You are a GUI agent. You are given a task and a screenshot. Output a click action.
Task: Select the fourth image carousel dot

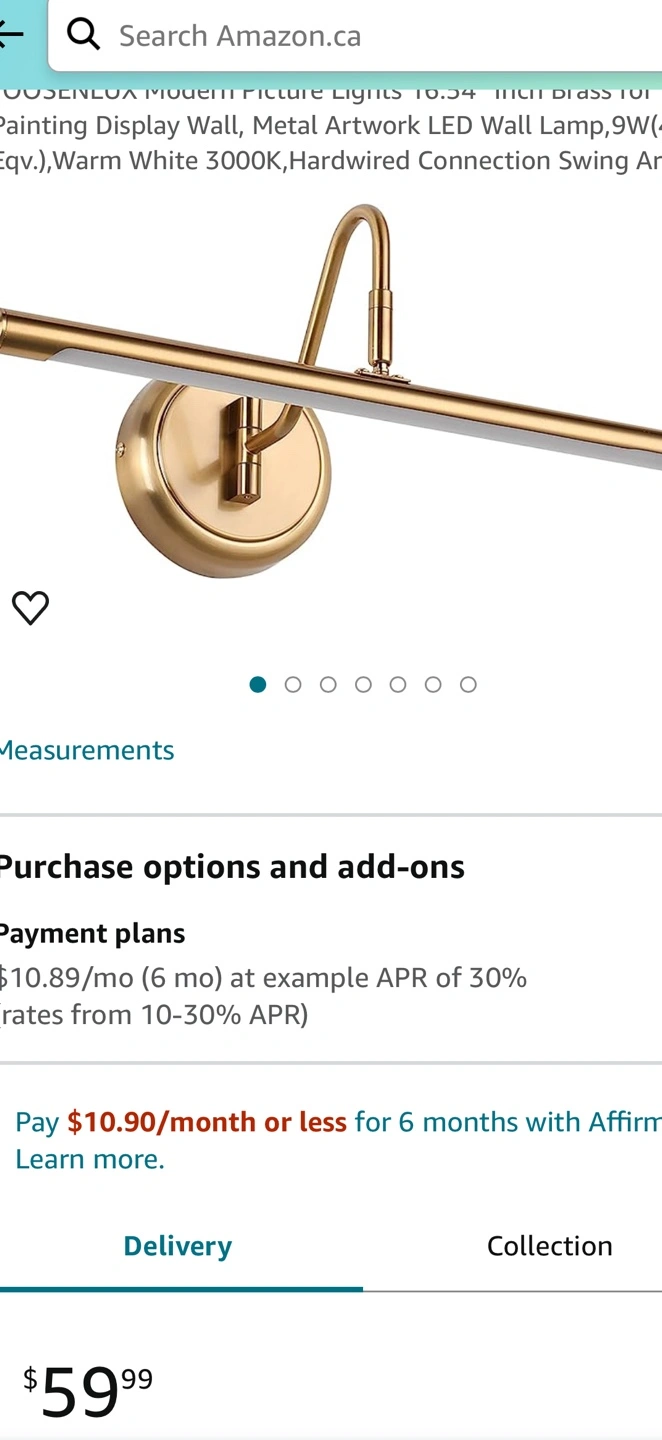363,684
